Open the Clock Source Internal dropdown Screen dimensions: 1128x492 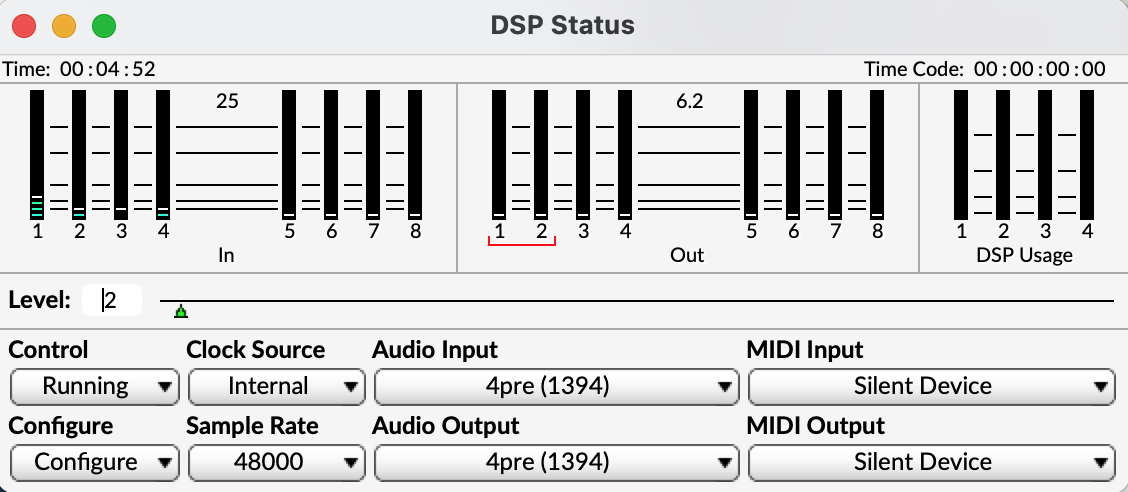click(275, 386)
